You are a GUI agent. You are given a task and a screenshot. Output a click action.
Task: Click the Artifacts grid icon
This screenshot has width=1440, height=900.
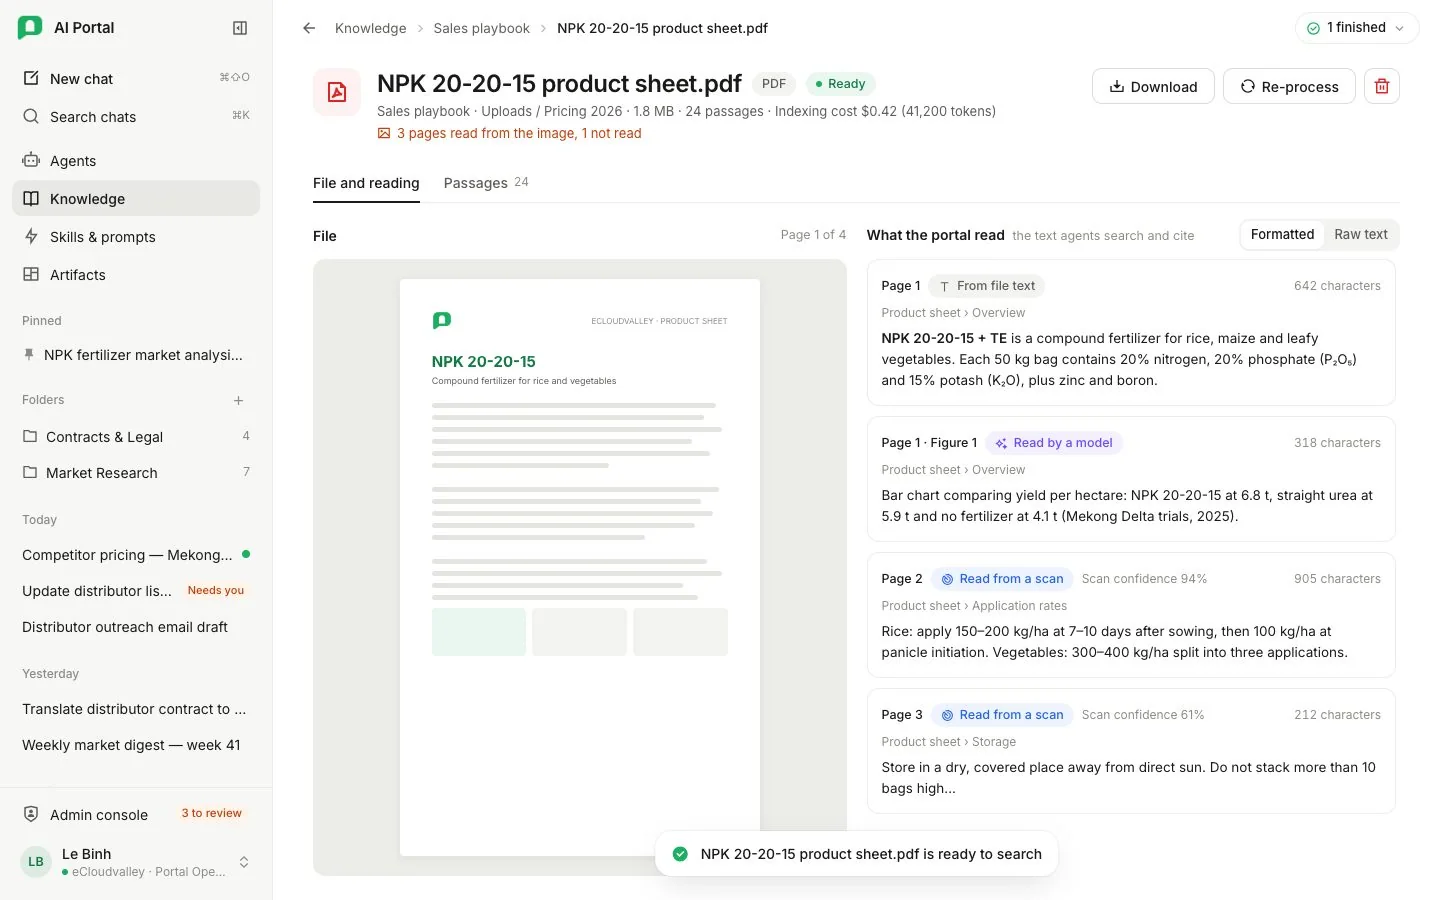pos(31,274)
